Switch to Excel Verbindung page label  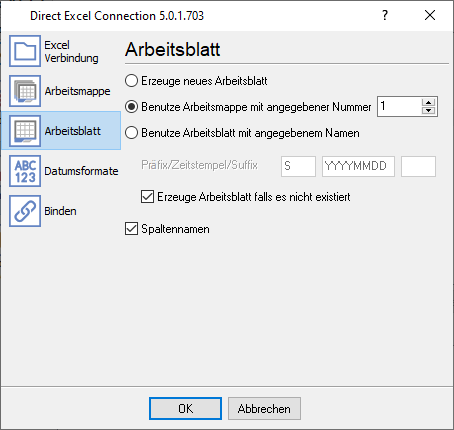(71, 51)
